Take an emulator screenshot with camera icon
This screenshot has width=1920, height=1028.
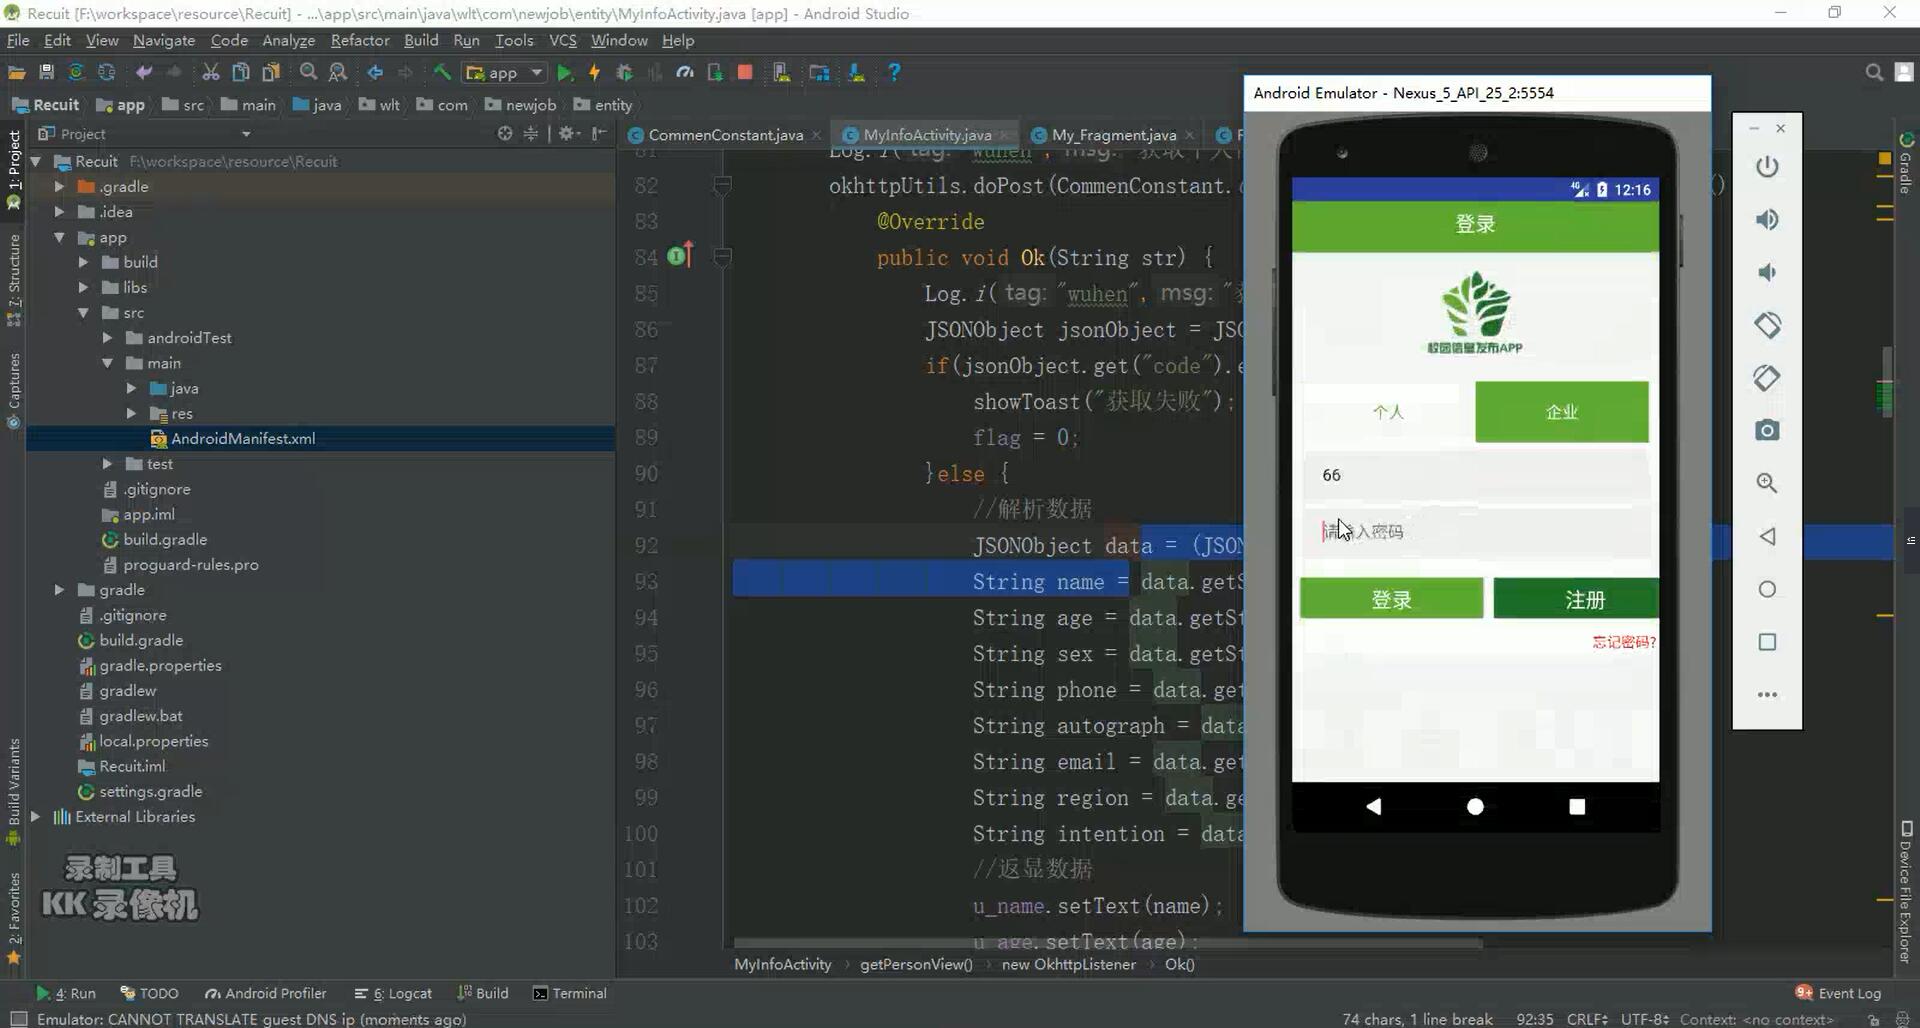[x=1767, y=430]
